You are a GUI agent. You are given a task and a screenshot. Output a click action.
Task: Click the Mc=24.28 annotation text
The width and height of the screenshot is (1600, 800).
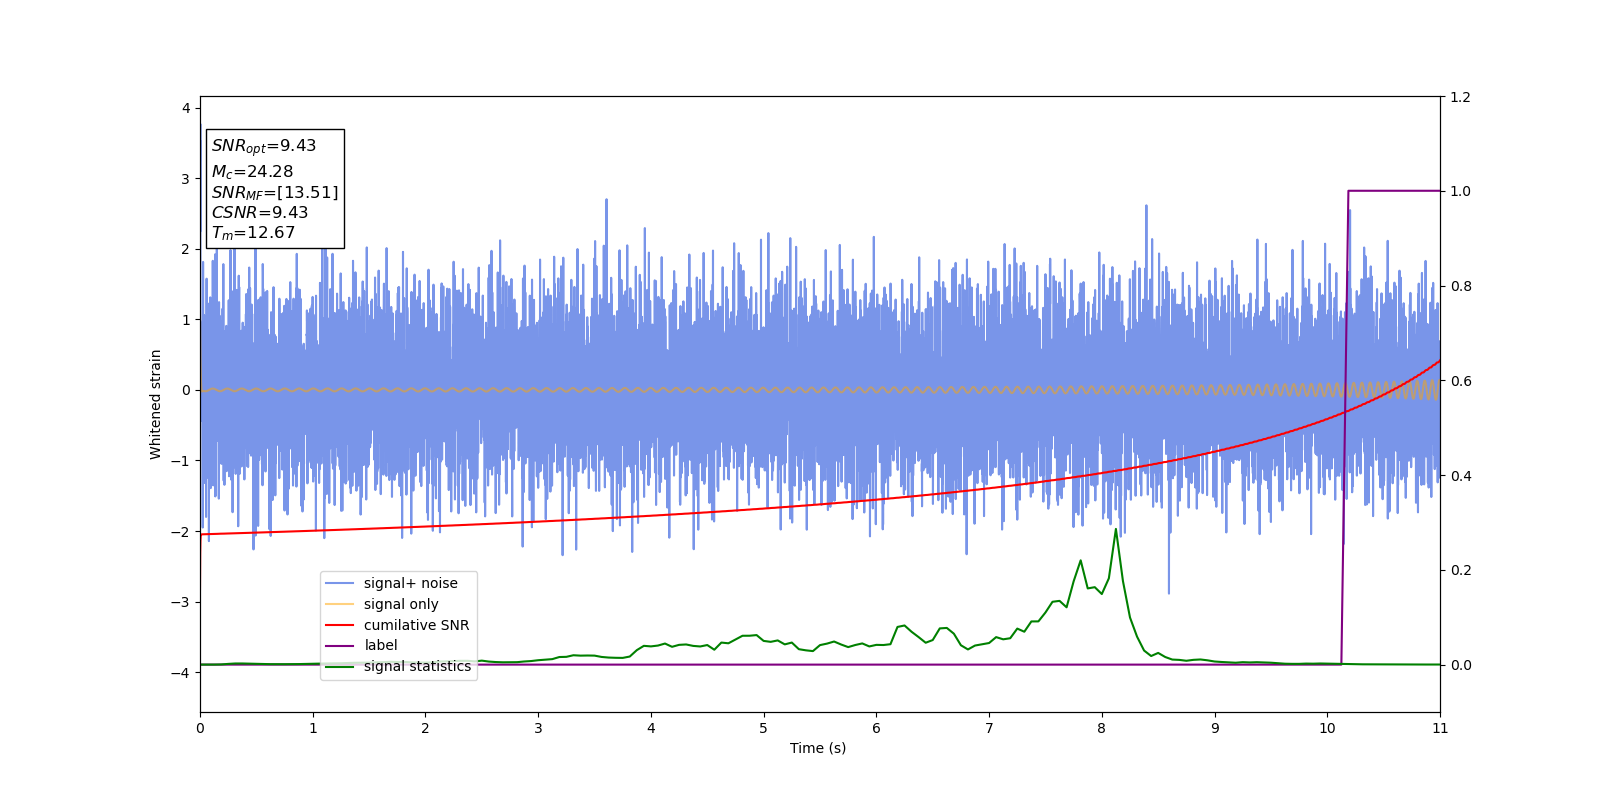point(252,172)
